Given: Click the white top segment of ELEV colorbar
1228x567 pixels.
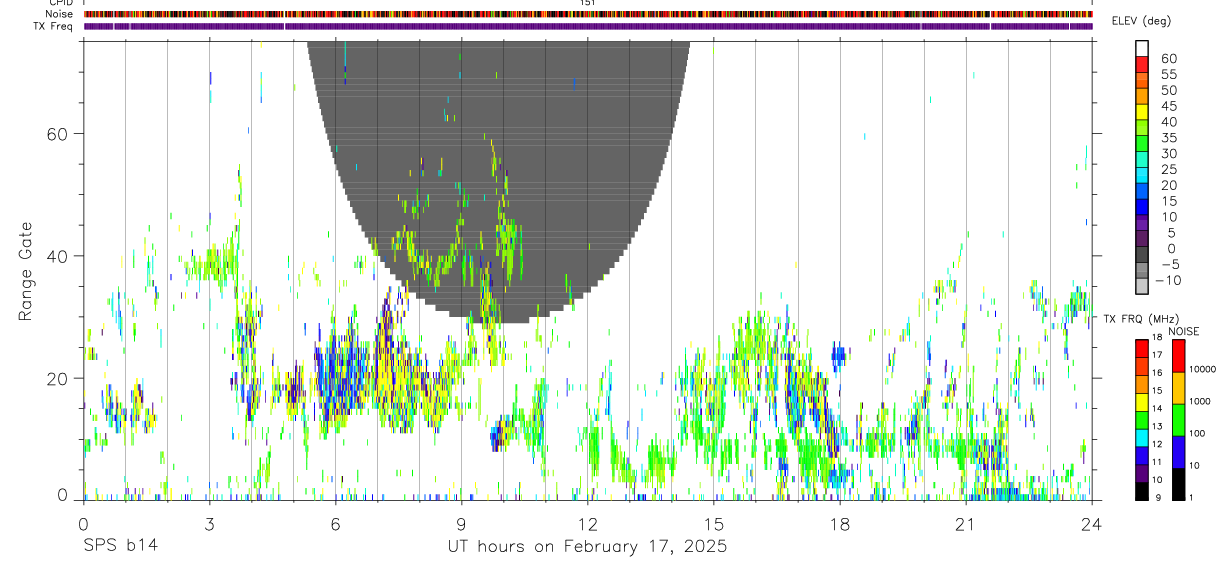Looking at the screenshot, I should [x=1142, y=48].
